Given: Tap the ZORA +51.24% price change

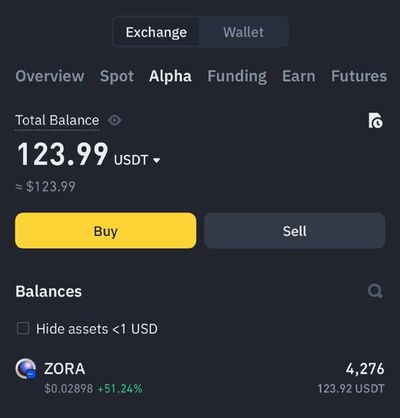Looking at the screenshot, I should (x=120, y=389).
